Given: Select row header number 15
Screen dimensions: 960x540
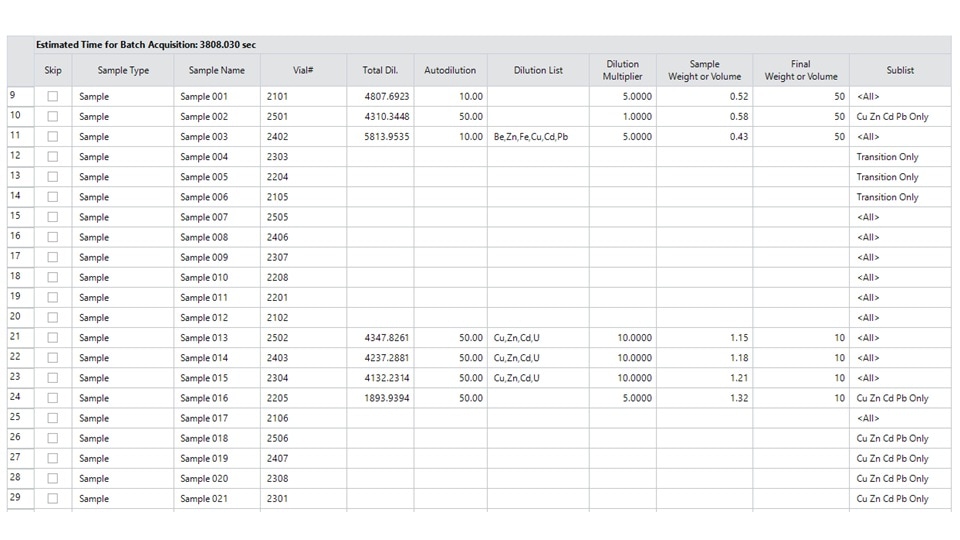Looking at the screenshot, I should pos(20,217).
